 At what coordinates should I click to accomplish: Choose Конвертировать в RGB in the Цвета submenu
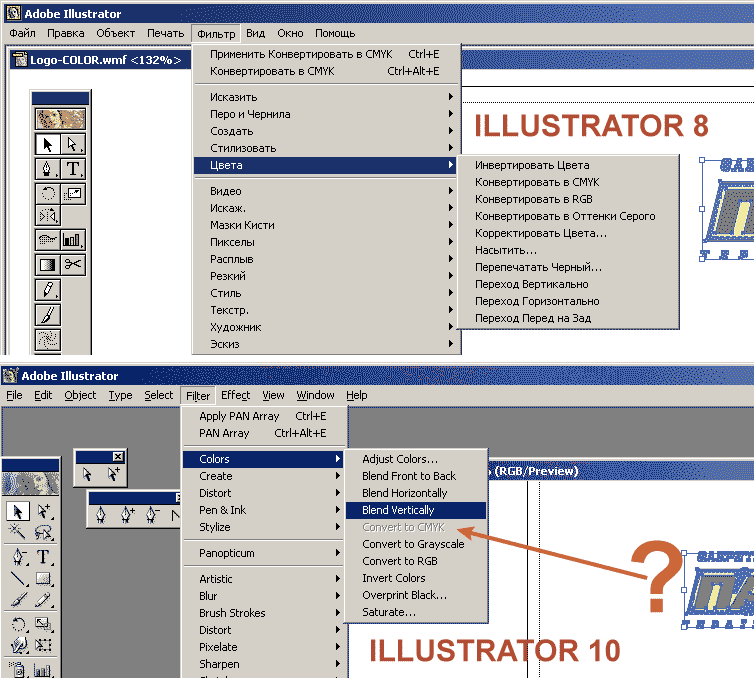pyautogui.click(x=568, y=199)
